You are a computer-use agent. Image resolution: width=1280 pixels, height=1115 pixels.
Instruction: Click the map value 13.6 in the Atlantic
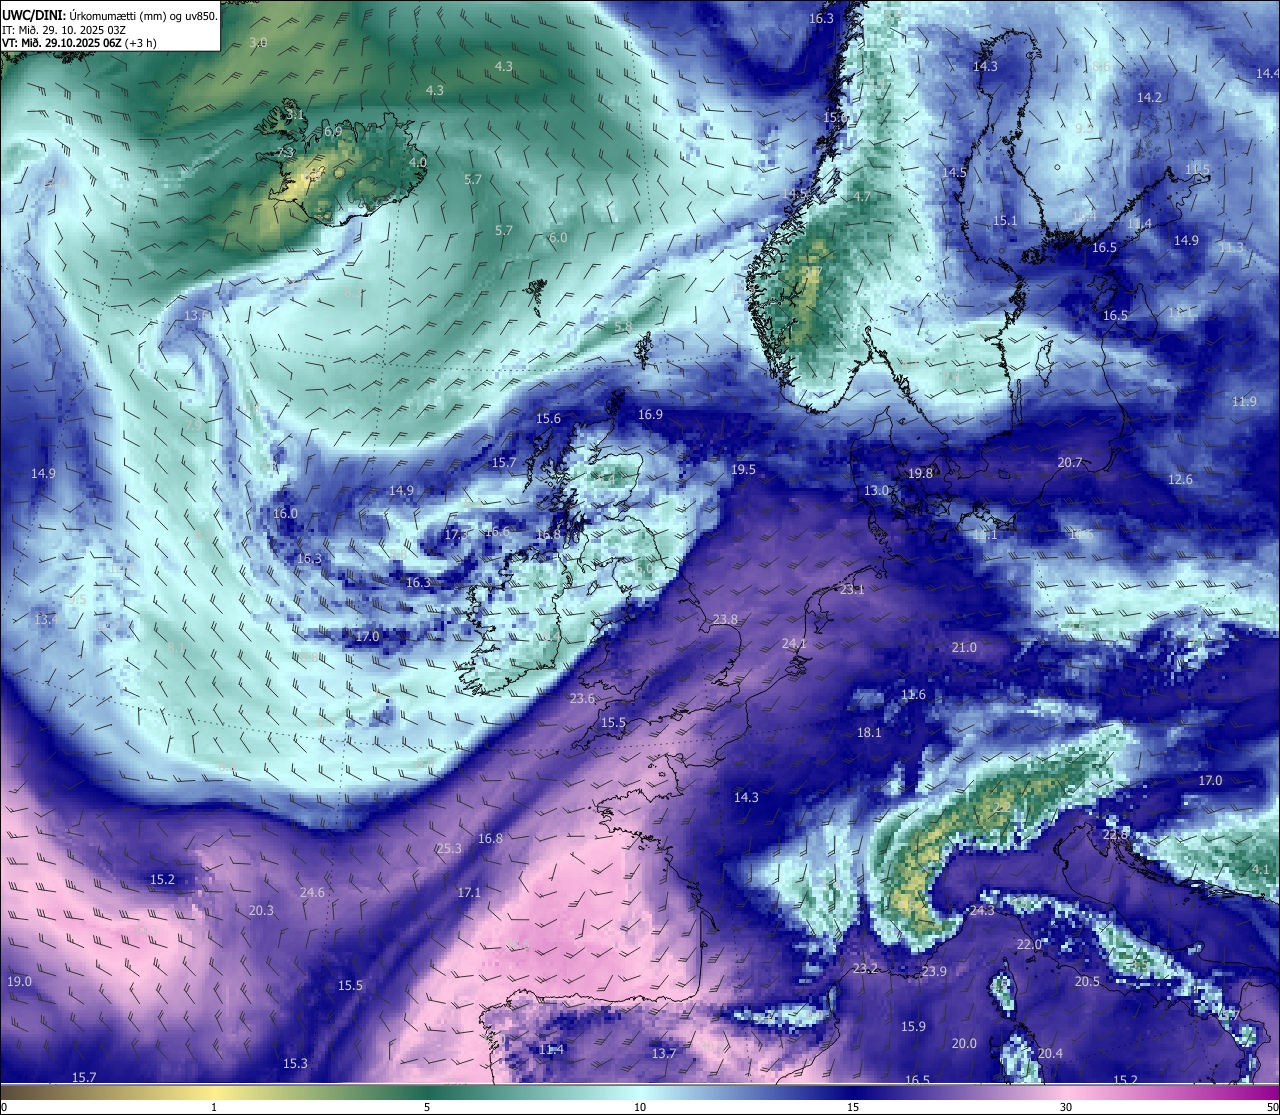[197, 315]
